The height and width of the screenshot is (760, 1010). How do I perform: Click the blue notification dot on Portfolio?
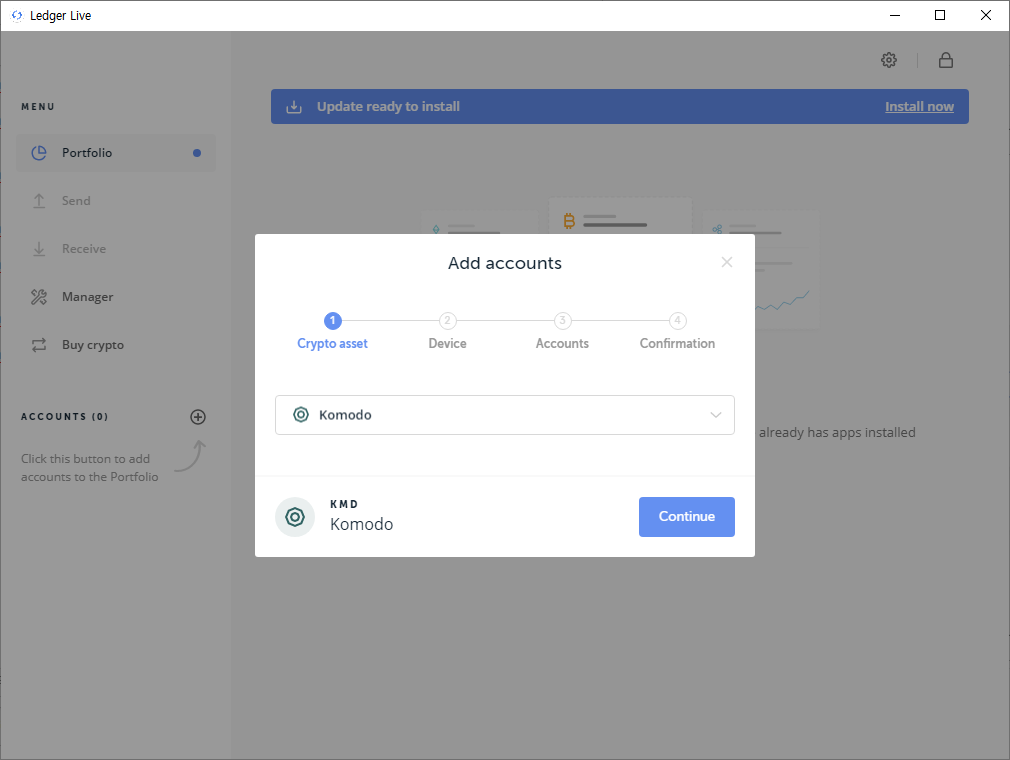(197, 153)
